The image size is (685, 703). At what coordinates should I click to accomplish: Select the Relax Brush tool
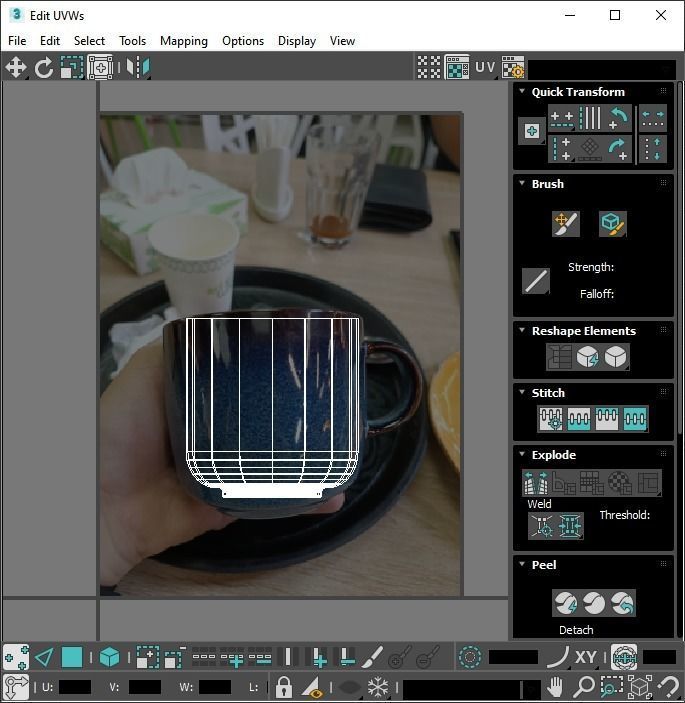pyautogui.click(x=613, y=224)
